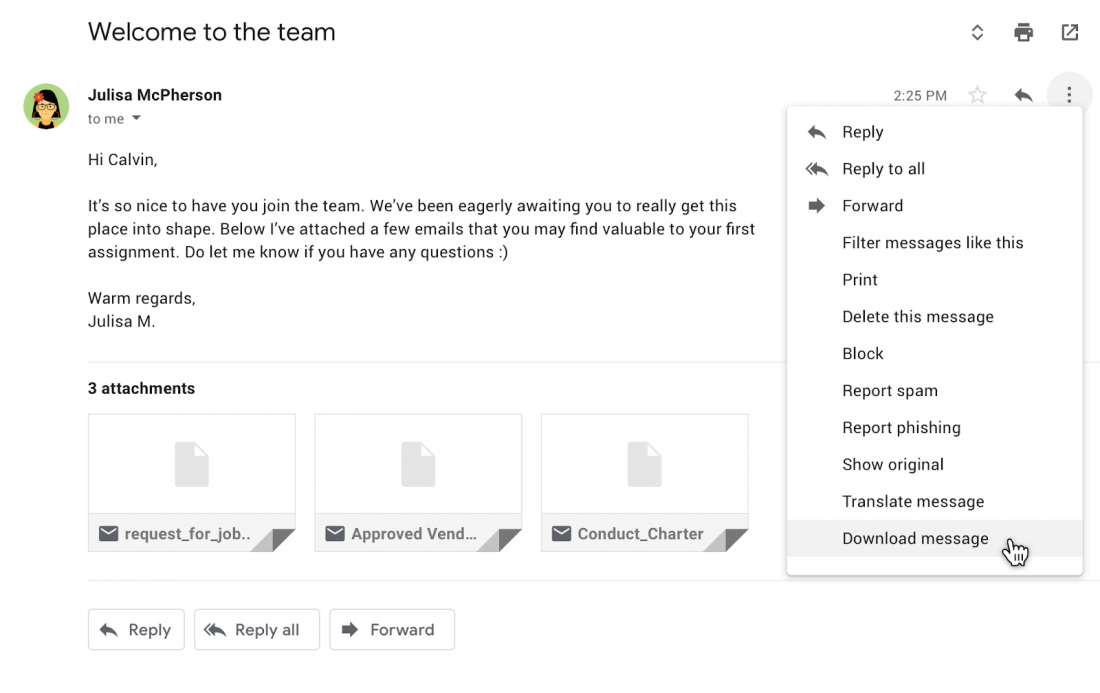The height and width of the screenshot is (693, 1100).
Task: Star this message from Julisa
Action: (977, 96)
